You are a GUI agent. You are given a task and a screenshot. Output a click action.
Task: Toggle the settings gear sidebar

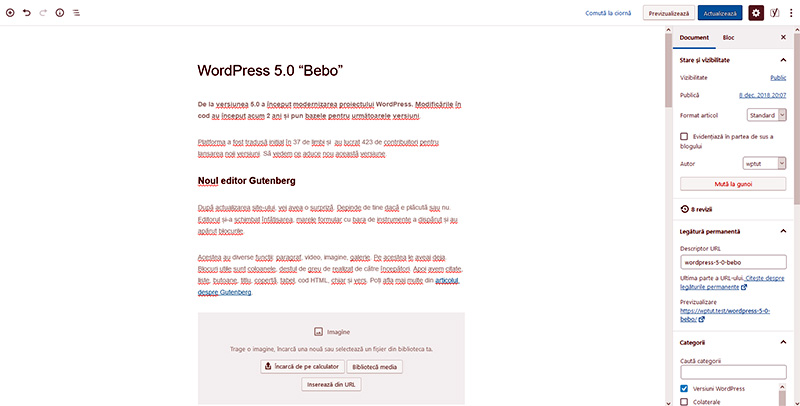[x=756, y=13]
